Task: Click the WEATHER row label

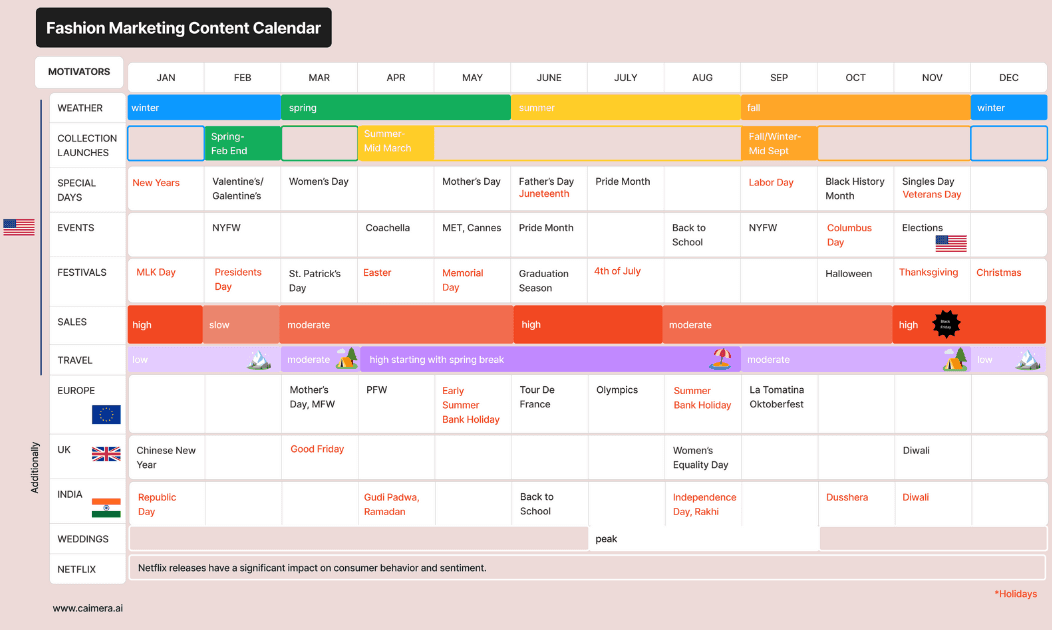Action: point(80,108)
